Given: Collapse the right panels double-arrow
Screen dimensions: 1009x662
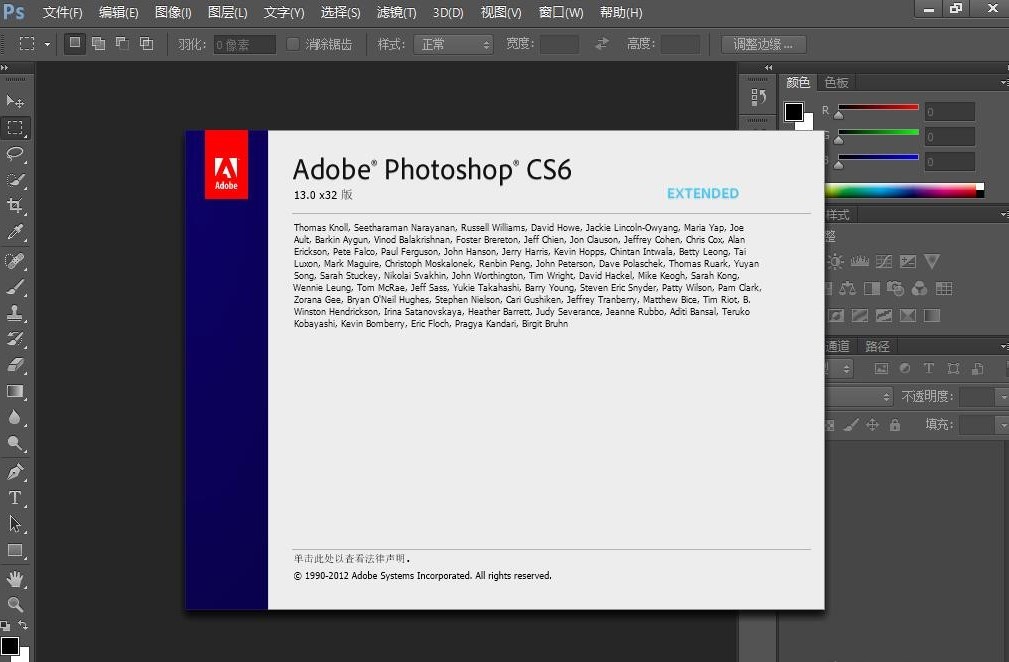Looking at the screenshot, I should point(768,68).
